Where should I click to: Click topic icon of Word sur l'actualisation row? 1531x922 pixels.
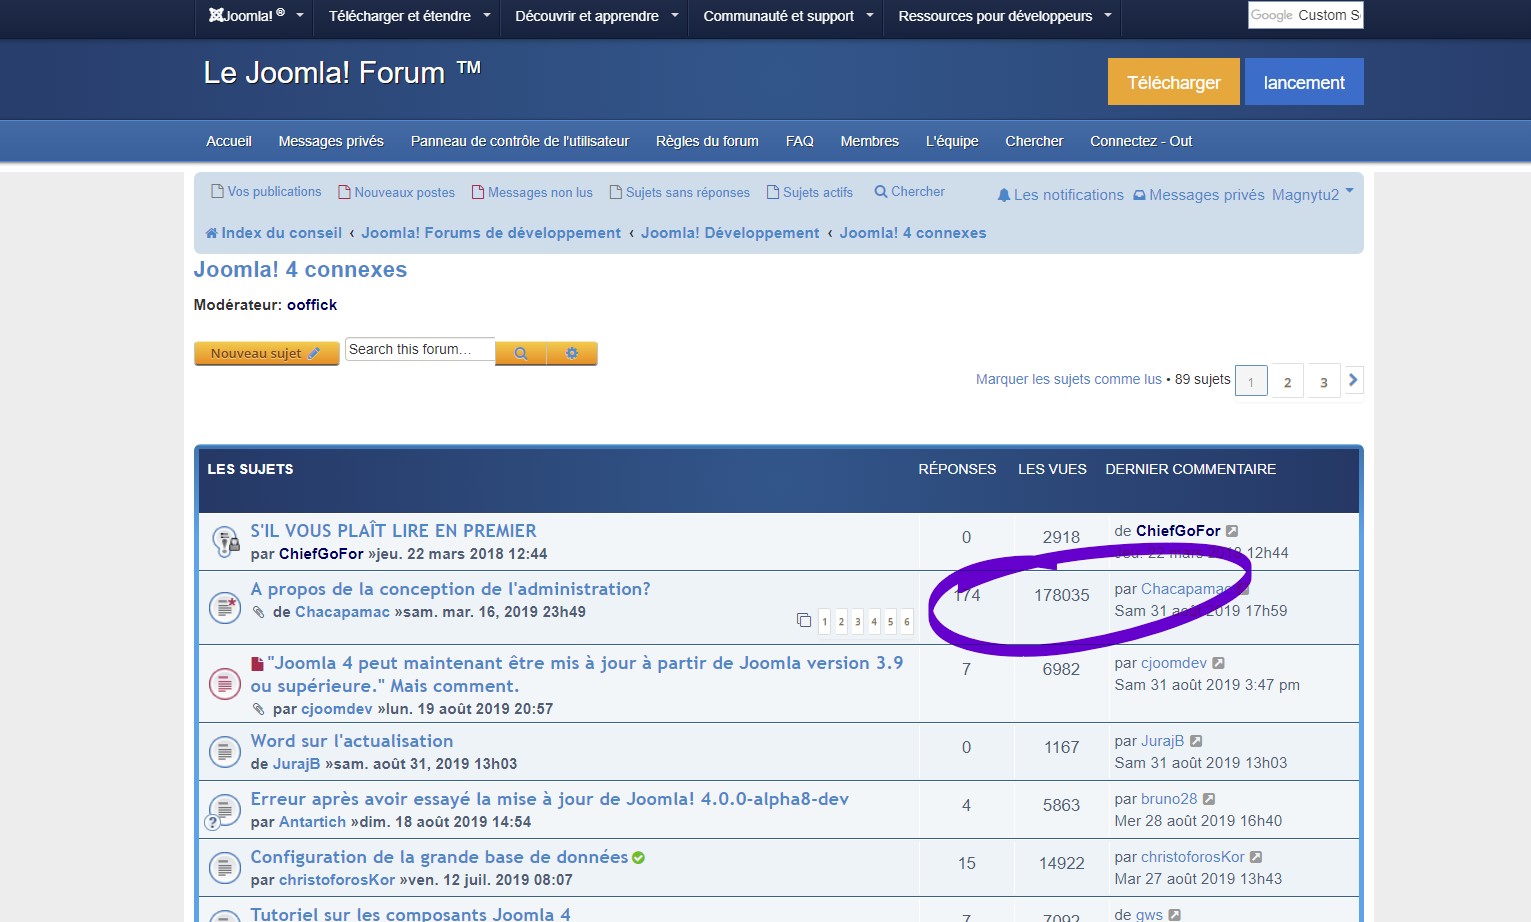click(225, 752)
